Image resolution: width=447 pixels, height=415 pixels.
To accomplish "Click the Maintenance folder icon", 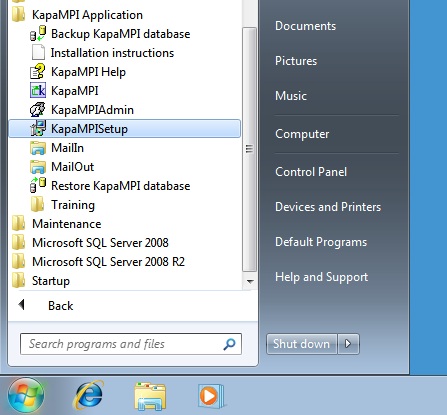I will pos(18,224).
